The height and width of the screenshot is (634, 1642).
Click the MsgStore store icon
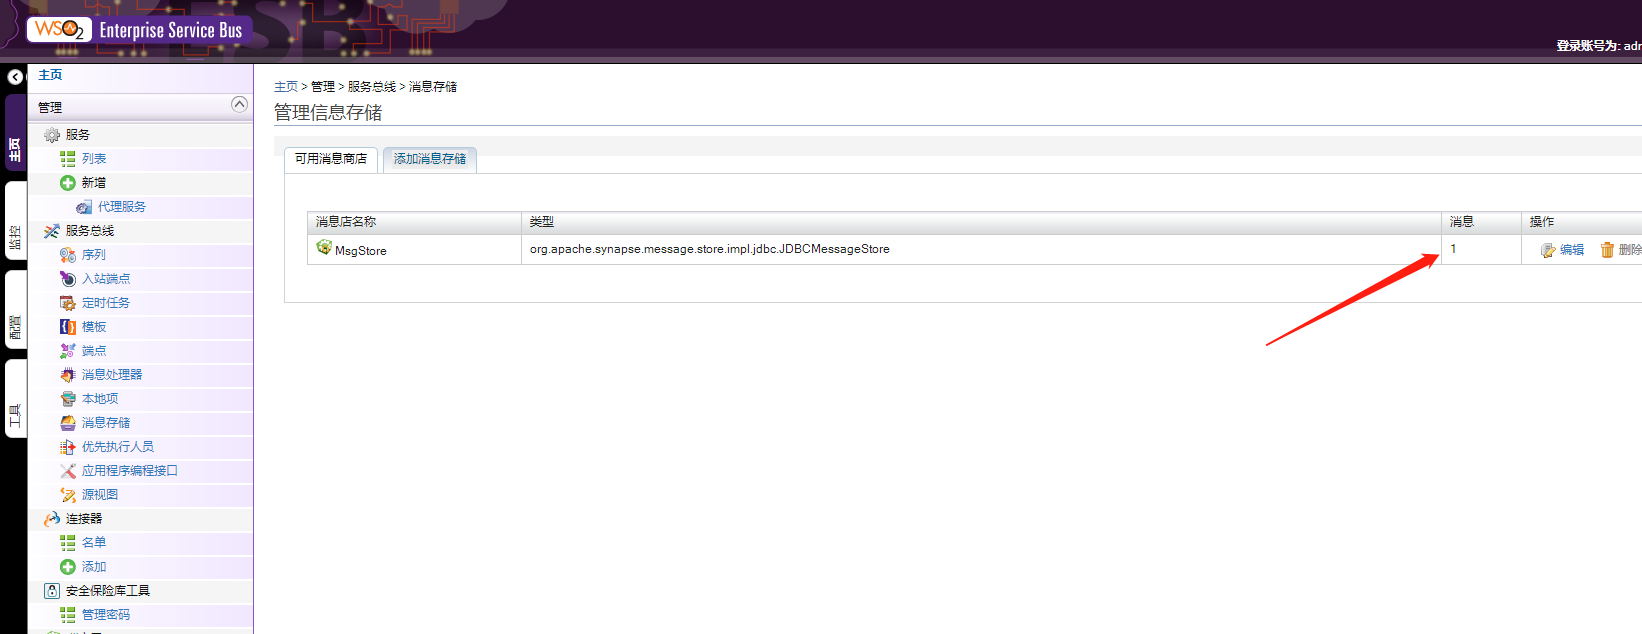pyautogui.click(x=324, y=247)
